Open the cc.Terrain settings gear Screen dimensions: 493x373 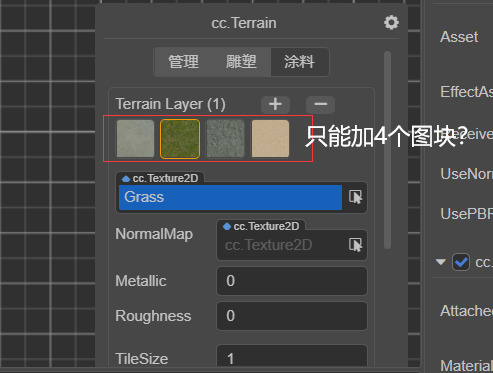(391, 23)
